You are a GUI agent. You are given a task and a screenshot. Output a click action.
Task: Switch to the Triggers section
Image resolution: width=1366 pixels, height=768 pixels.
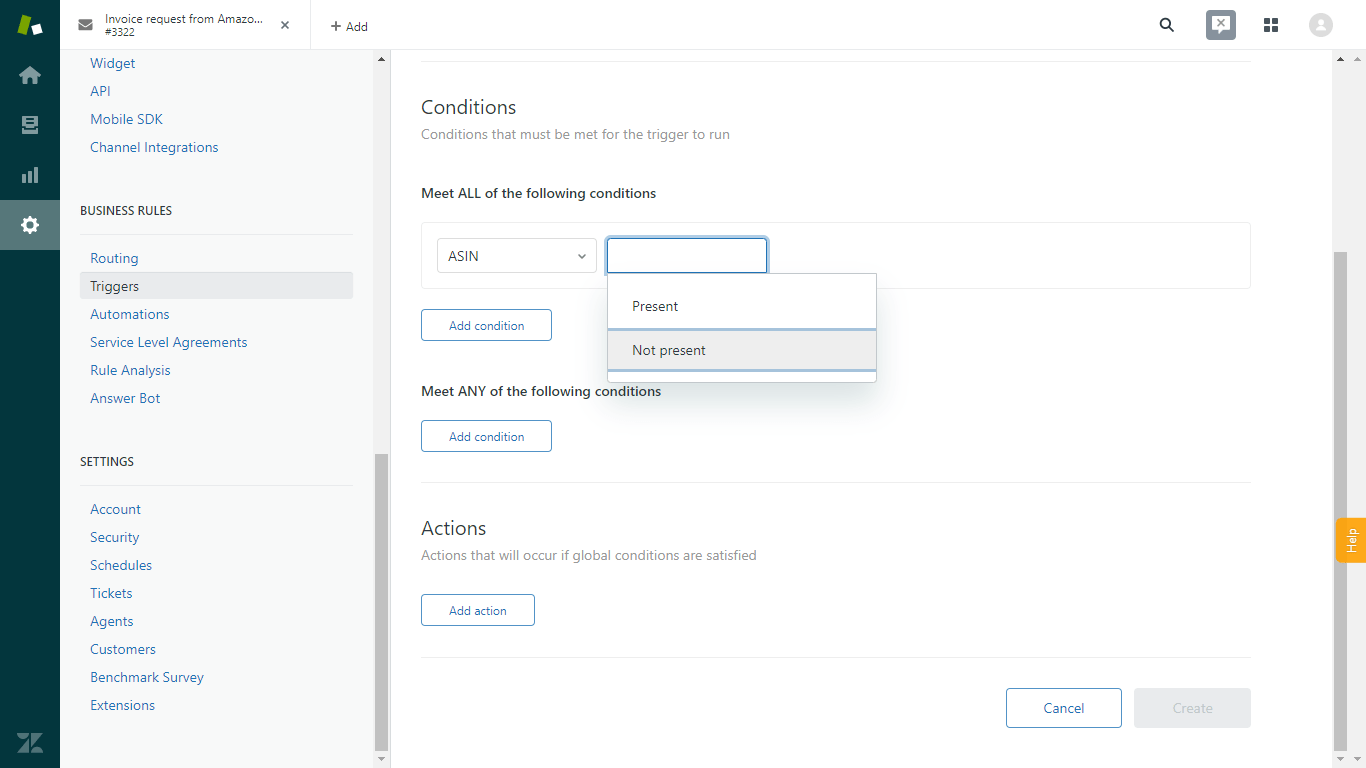point(113,285)
